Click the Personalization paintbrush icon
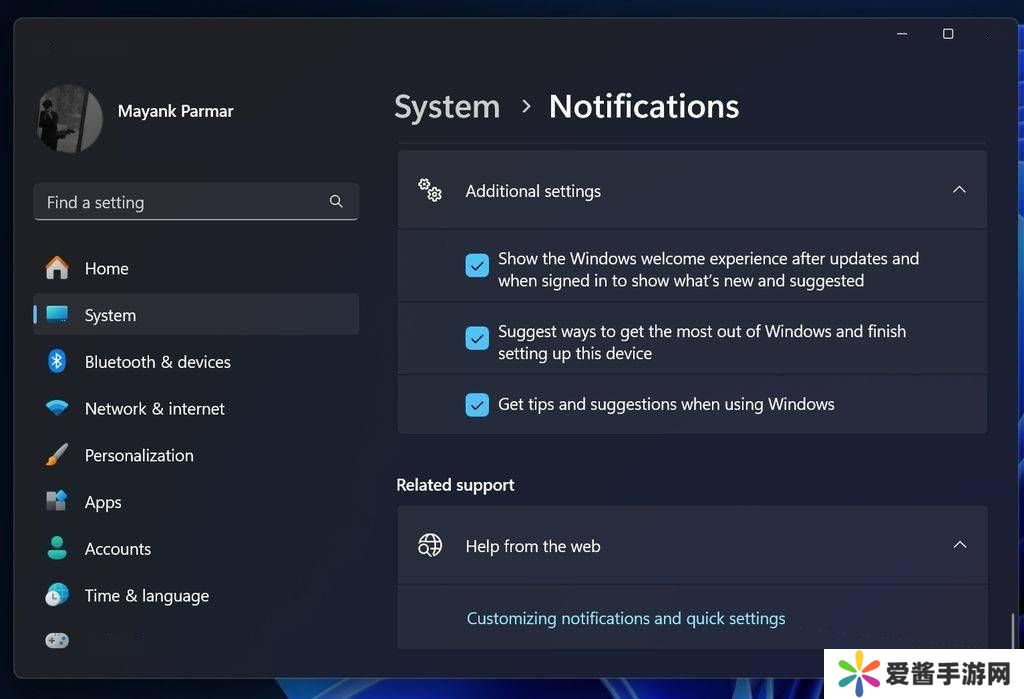 coord(57,455)
